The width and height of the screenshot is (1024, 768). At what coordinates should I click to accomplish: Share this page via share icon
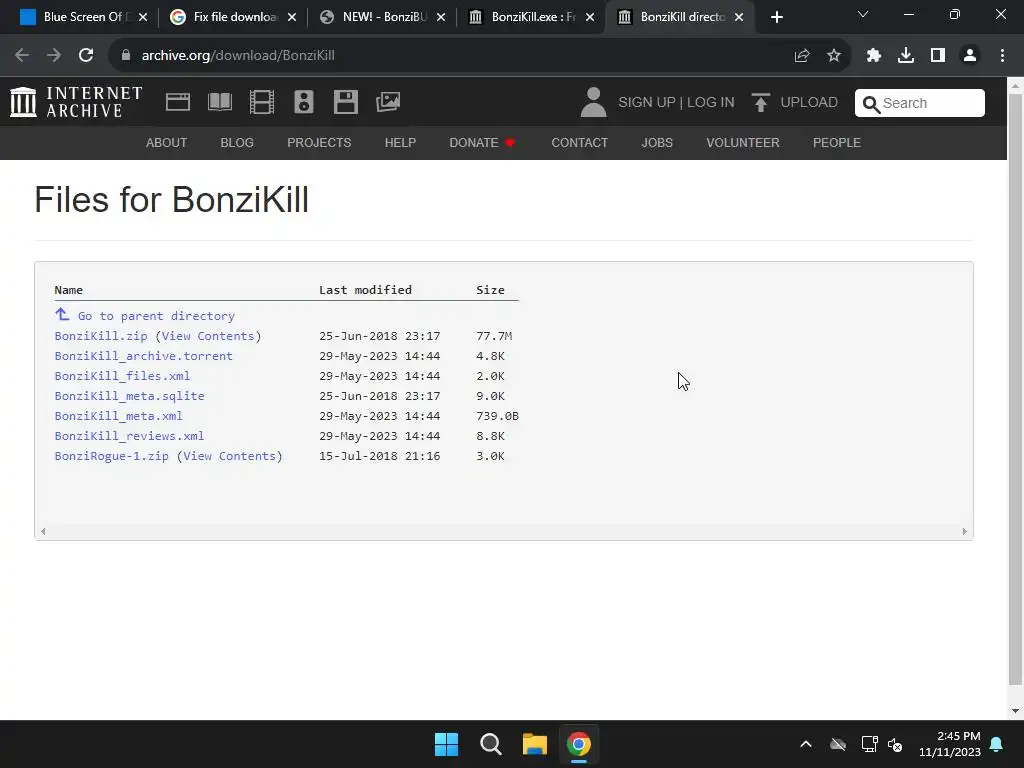(802, 56)
